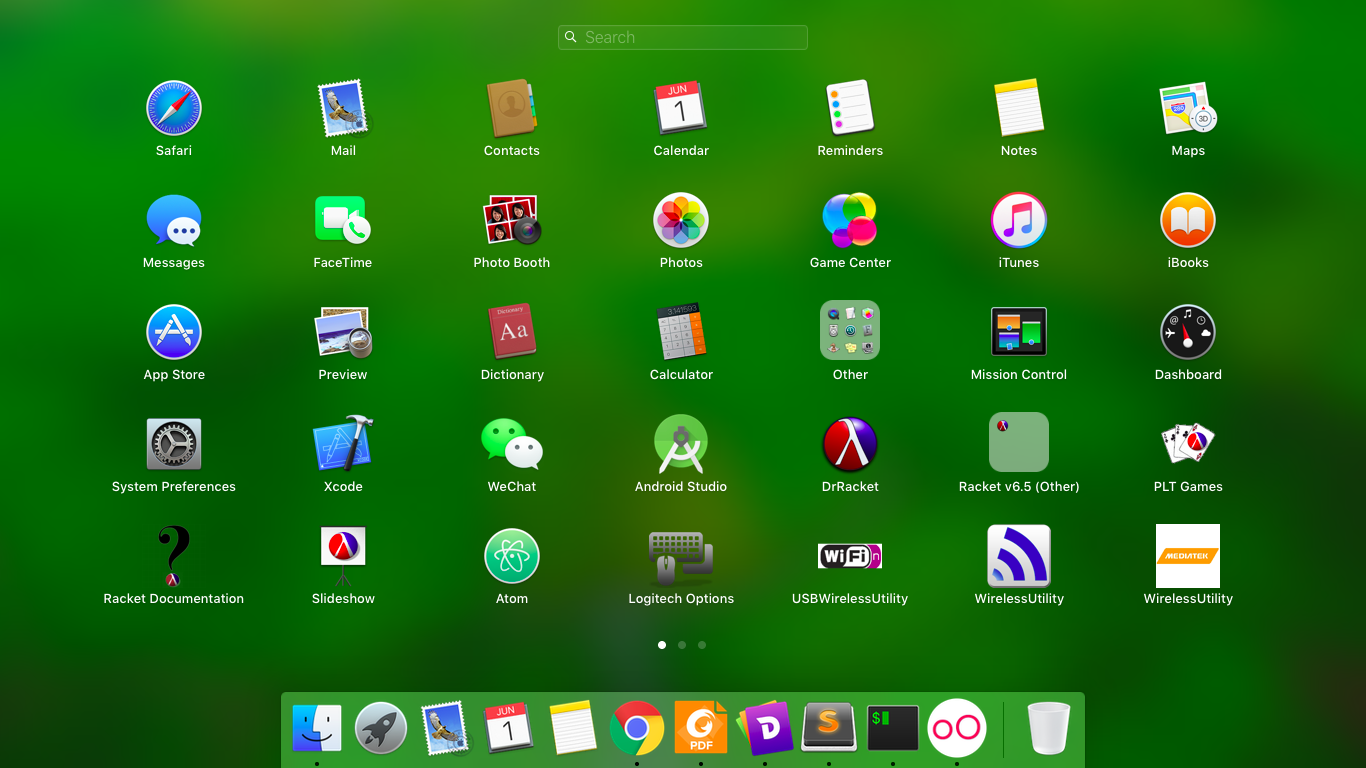Open Notes from the Dock

click(x=573, y=728)
